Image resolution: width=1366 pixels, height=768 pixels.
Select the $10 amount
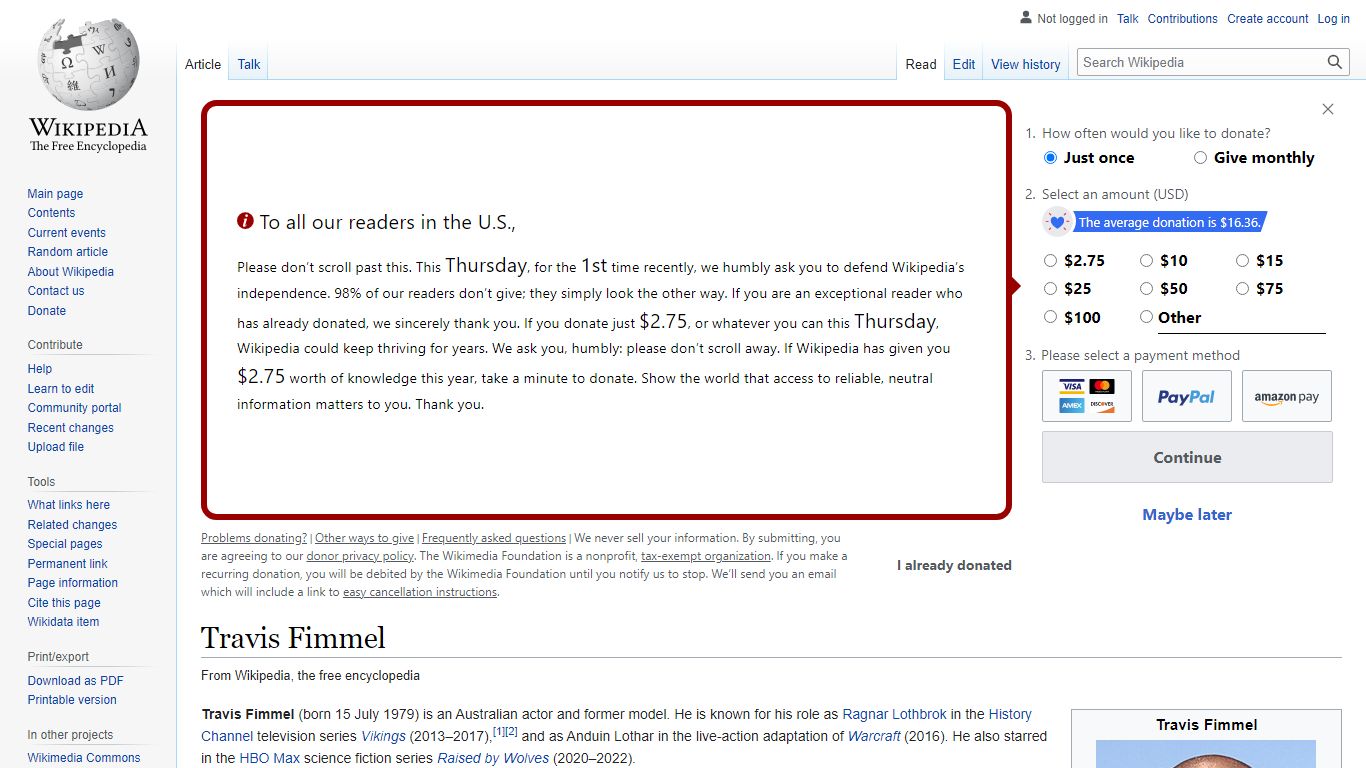1146,261
